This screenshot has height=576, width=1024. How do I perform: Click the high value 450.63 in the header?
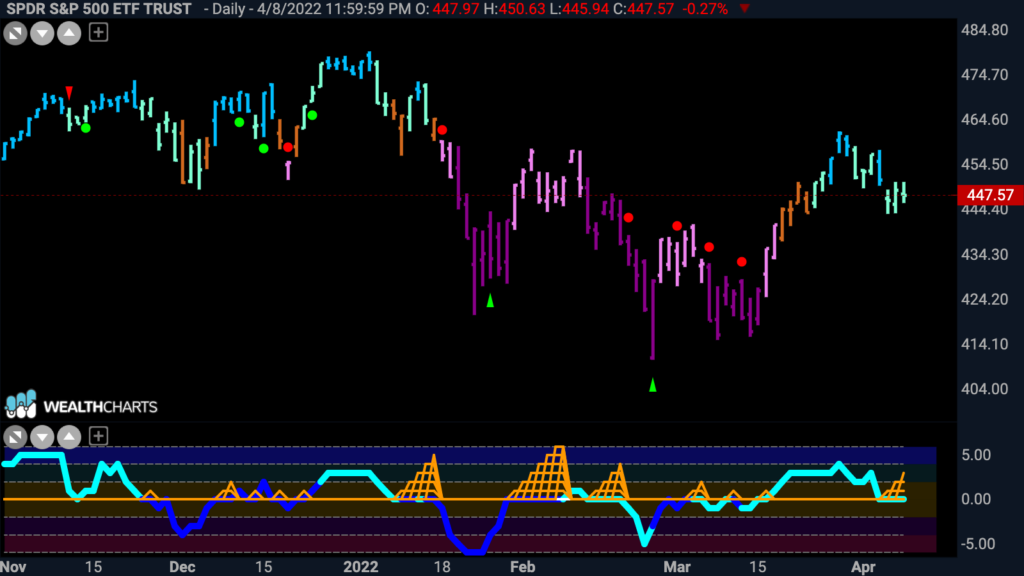[x=521, y=9]
